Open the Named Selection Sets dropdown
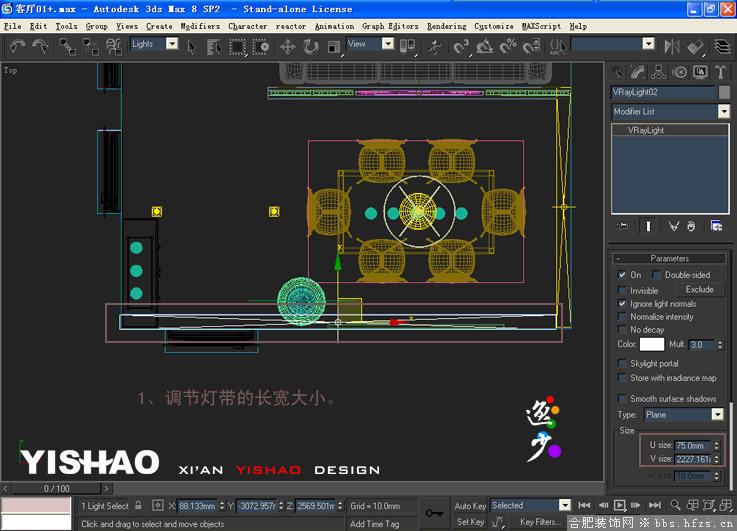Viewport: 737px width, 531px height. tap(648, 44)
